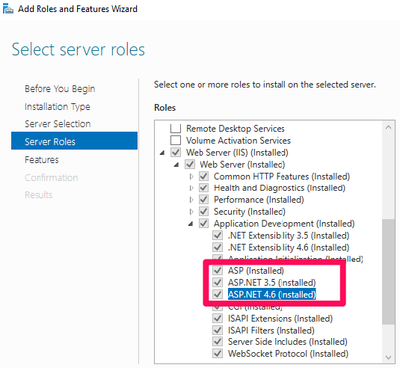Select the ASP (Installed) label
Image resolution: width=400 pixels, height=368 pixels.
click(x=256, y=270)
